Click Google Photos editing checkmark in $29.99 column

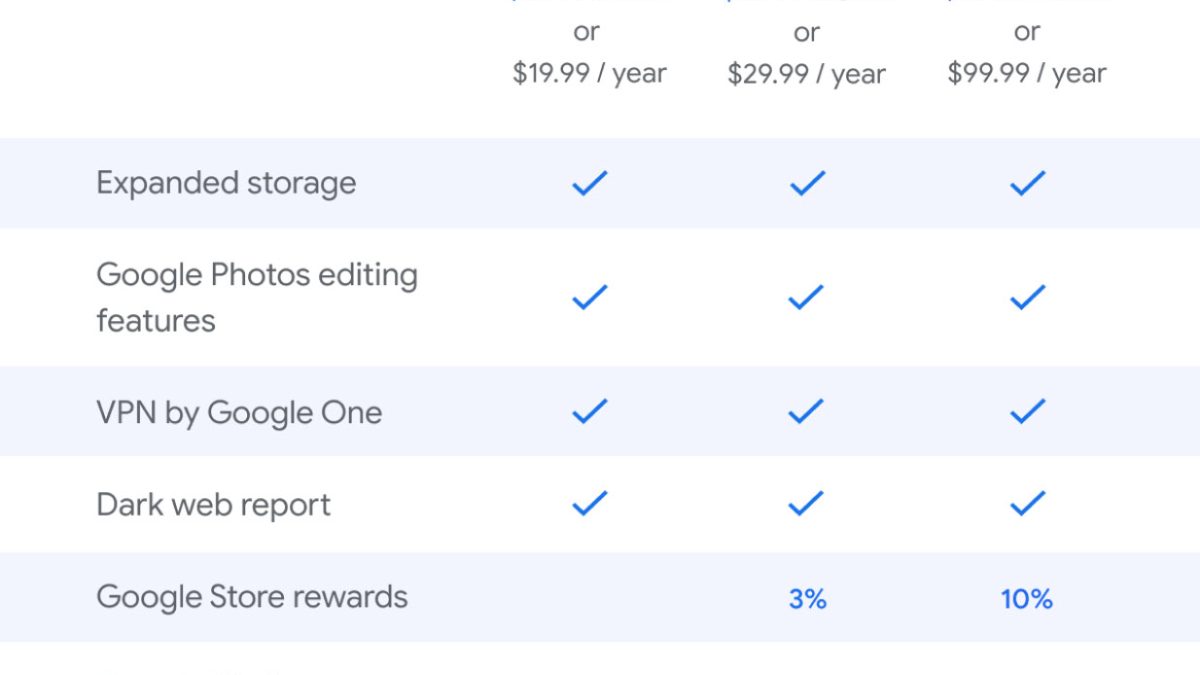point(807,297)
